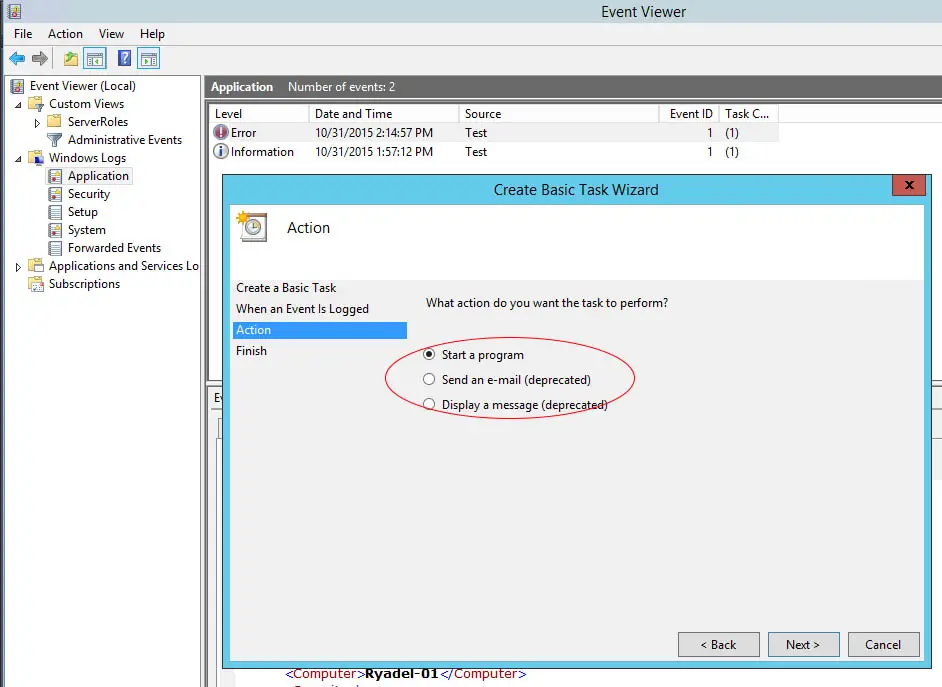The image size is (942, 687).
Task: Expand Applications and Services Logs node
Action: 18,267
